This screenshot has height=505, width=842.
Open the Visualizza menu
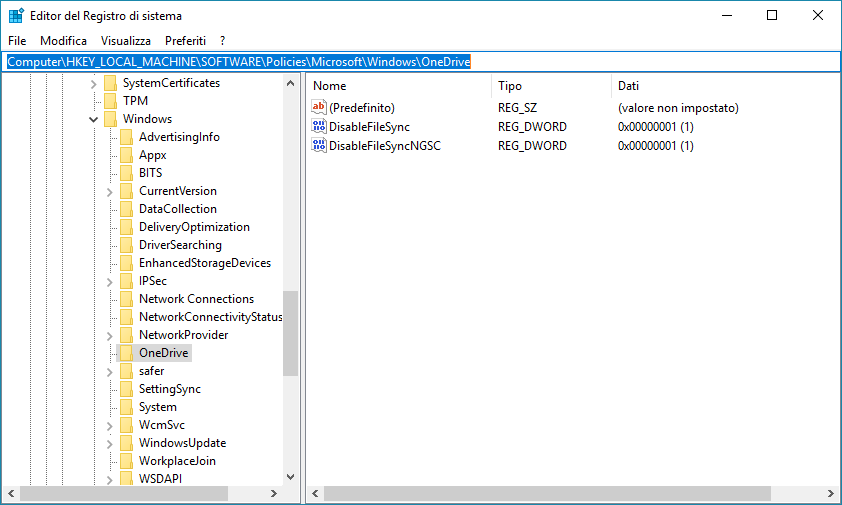[x=126, y=41]
